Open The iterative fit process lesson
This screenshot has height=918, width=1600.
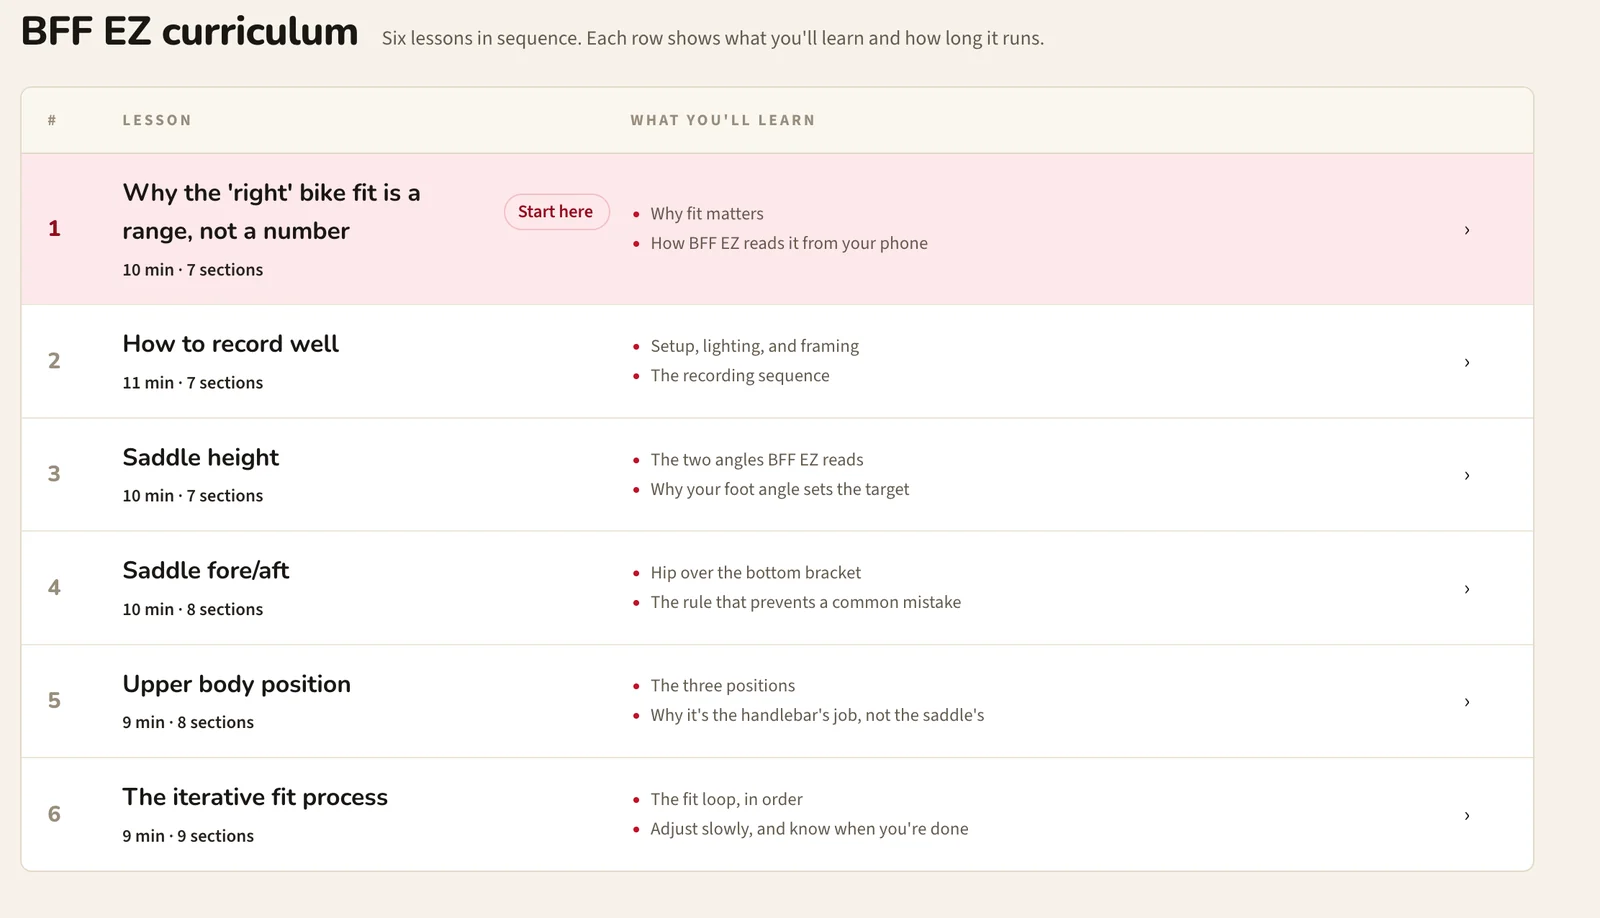[255, 797]
